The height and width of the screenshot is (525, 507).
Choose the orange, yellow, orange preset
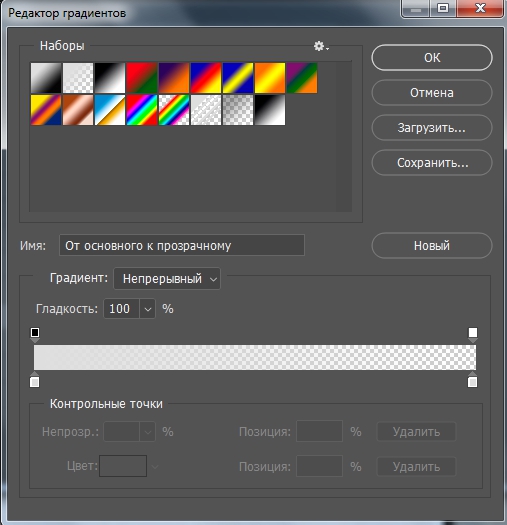(270, 78)
